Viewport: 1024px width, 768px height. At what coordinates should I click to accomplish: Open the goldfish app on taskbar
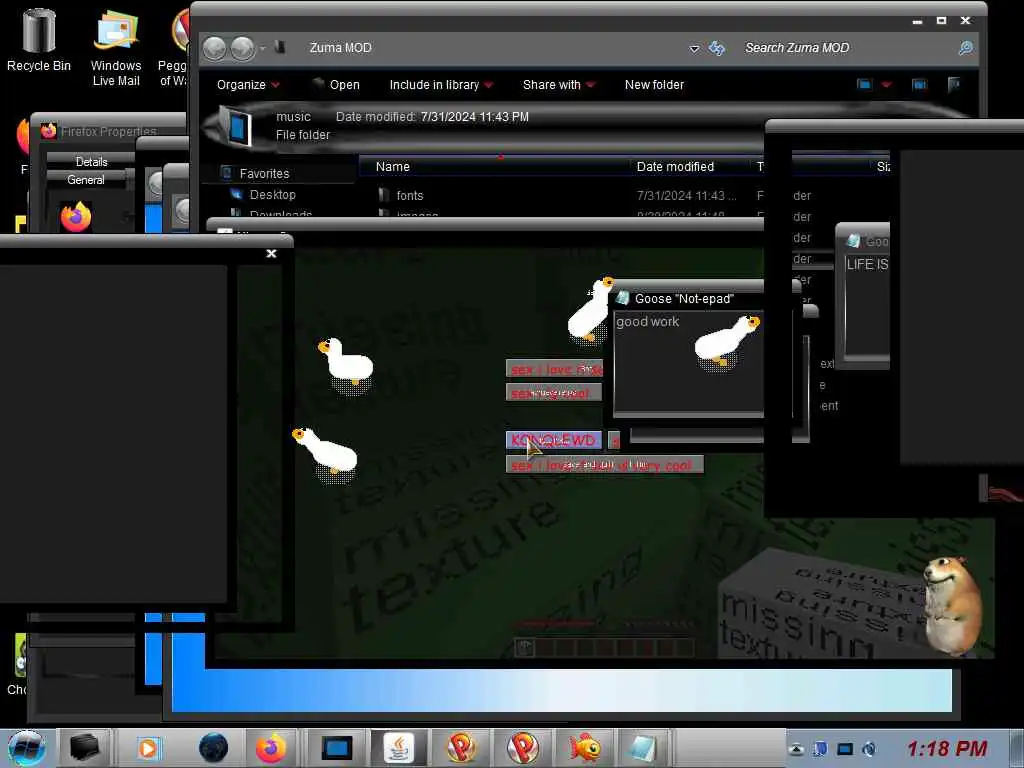[584, 748]
